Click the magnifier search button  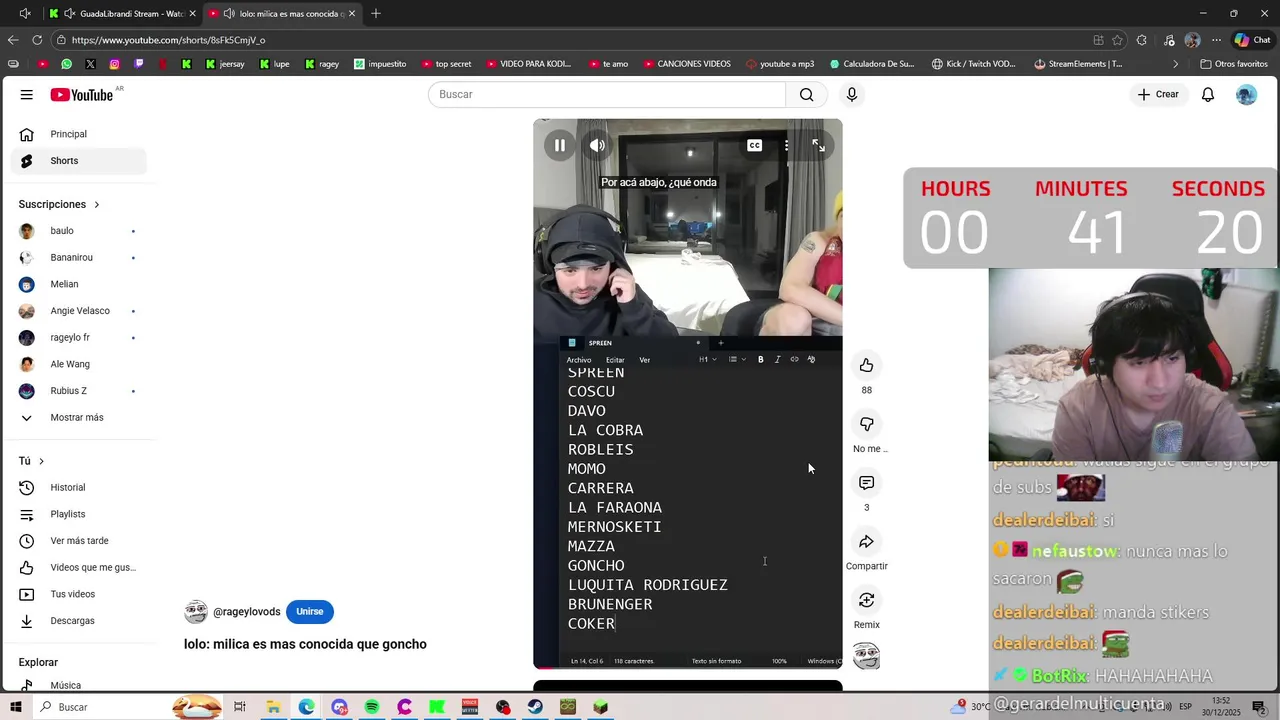pyautogui.click(x=806, y=94)
